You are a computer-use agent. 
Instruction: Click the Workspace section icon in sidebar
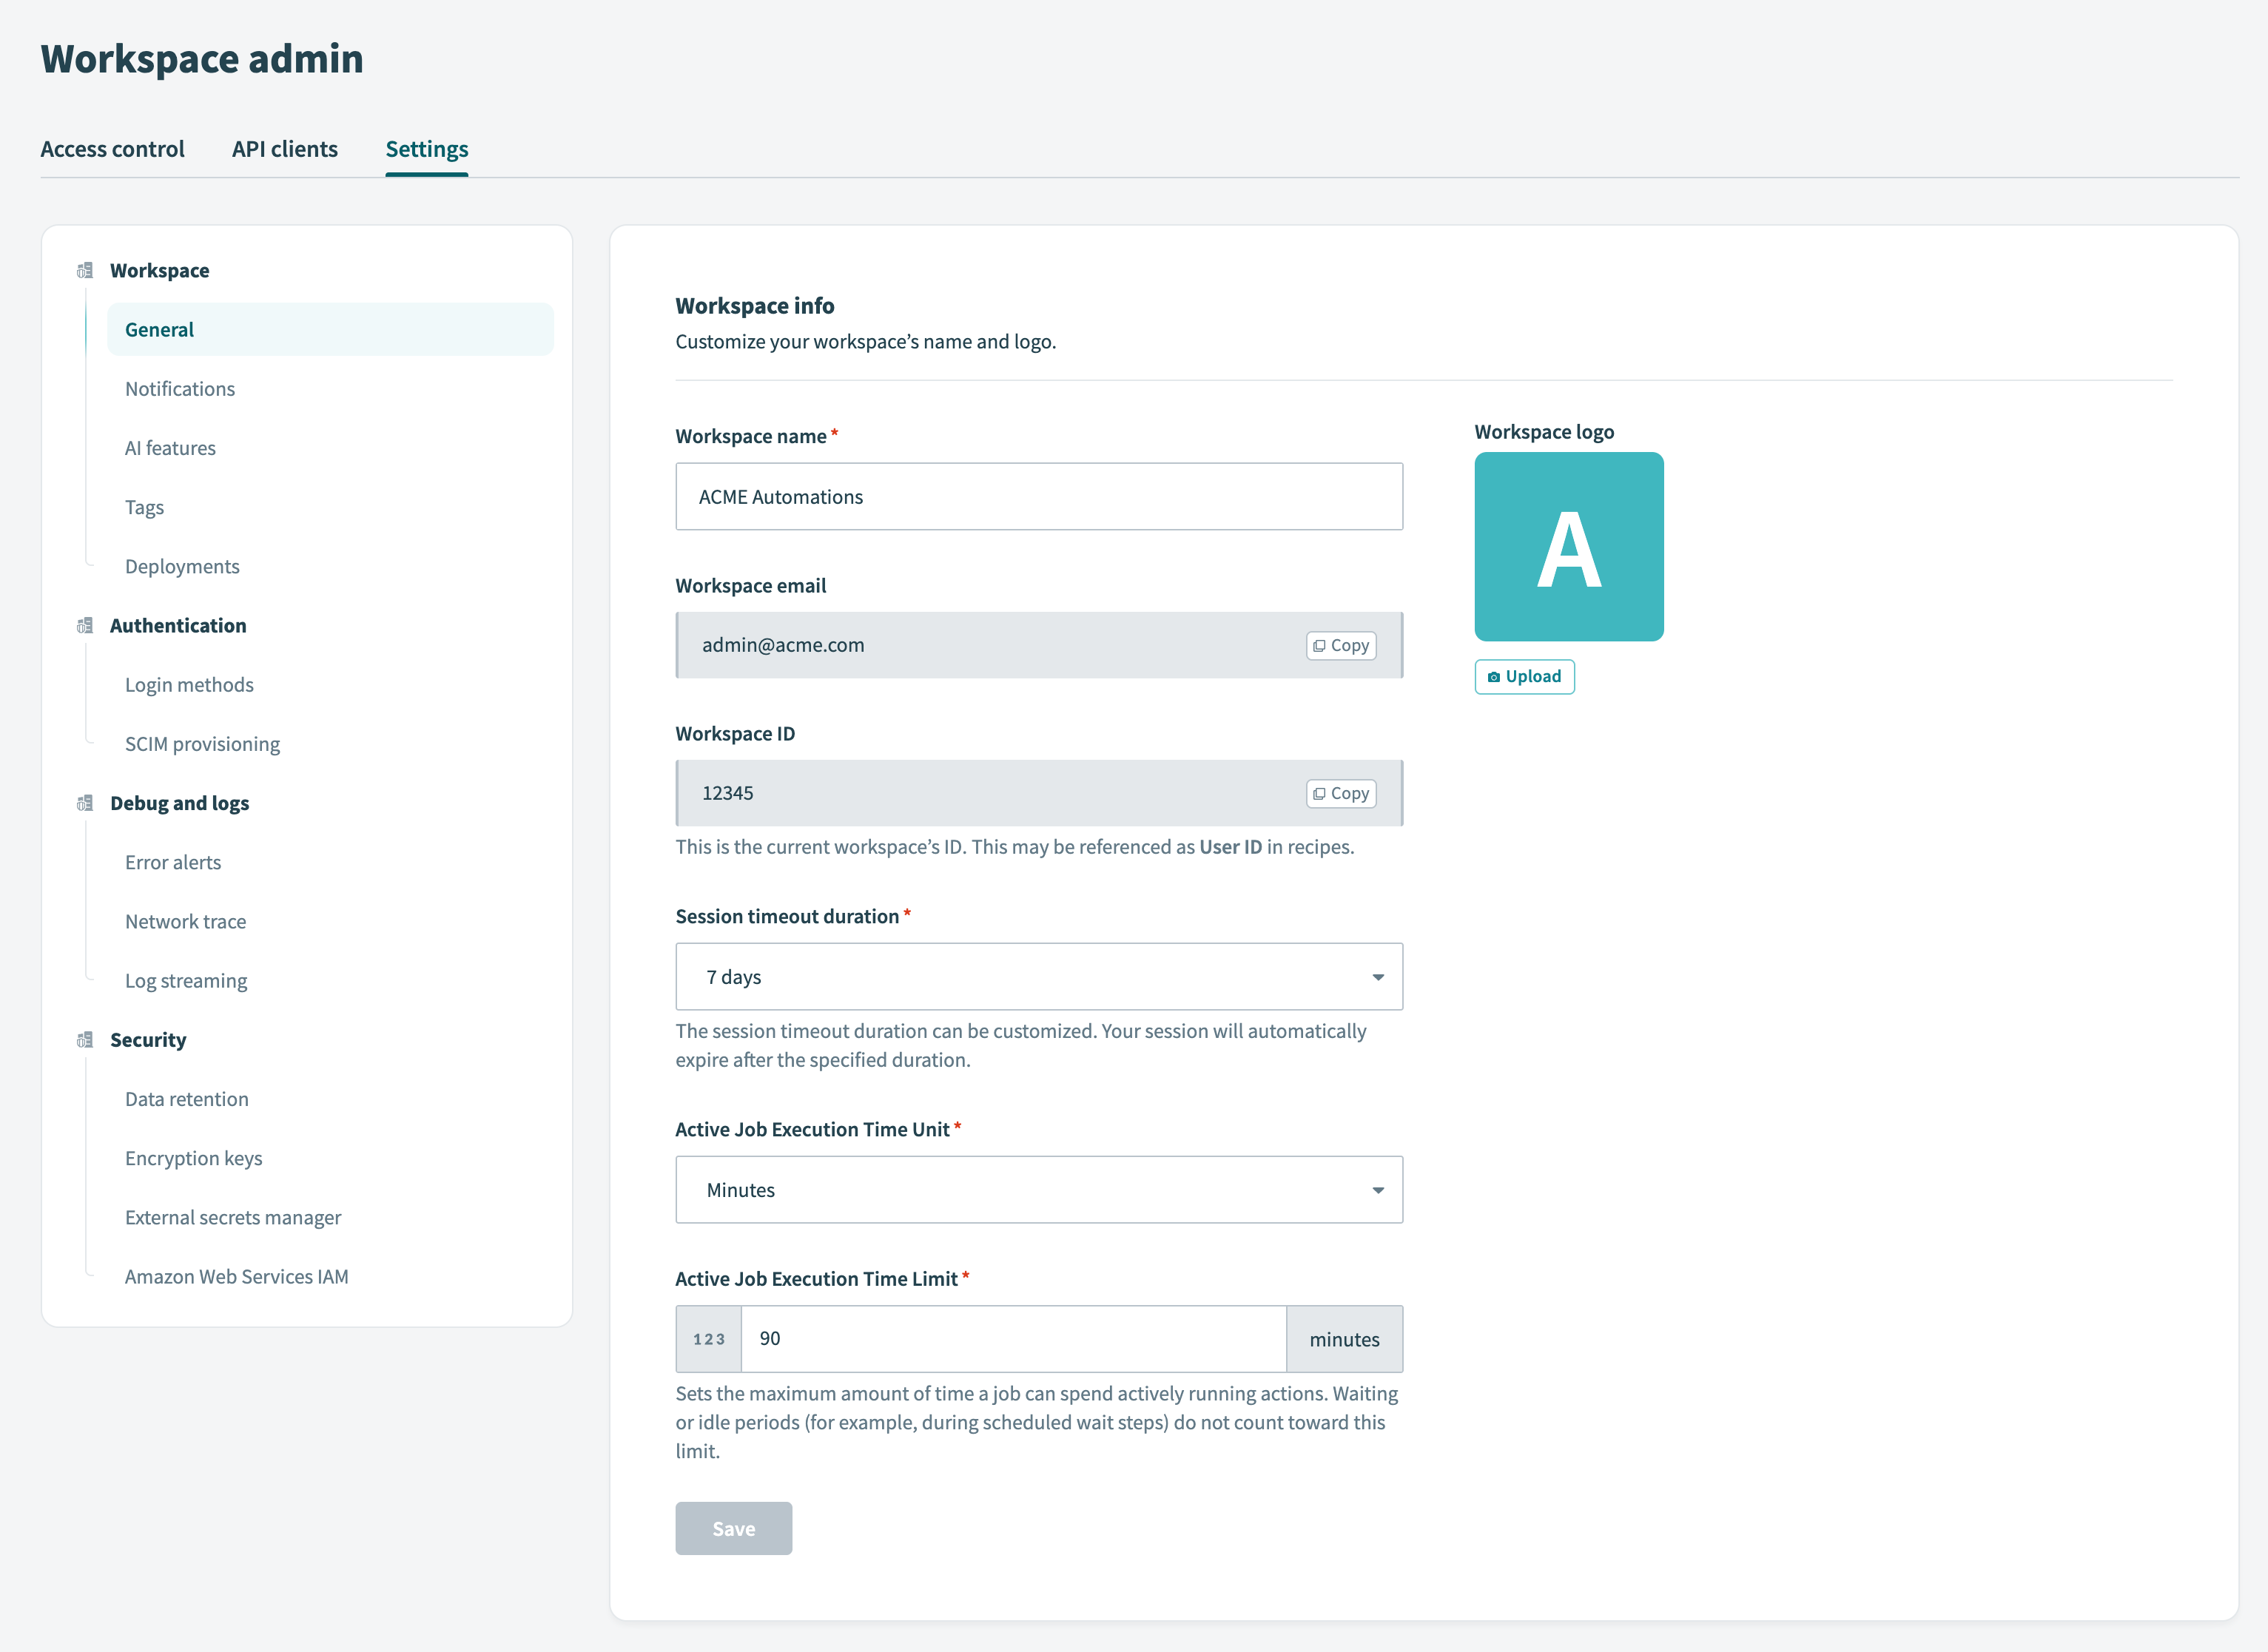84,269
